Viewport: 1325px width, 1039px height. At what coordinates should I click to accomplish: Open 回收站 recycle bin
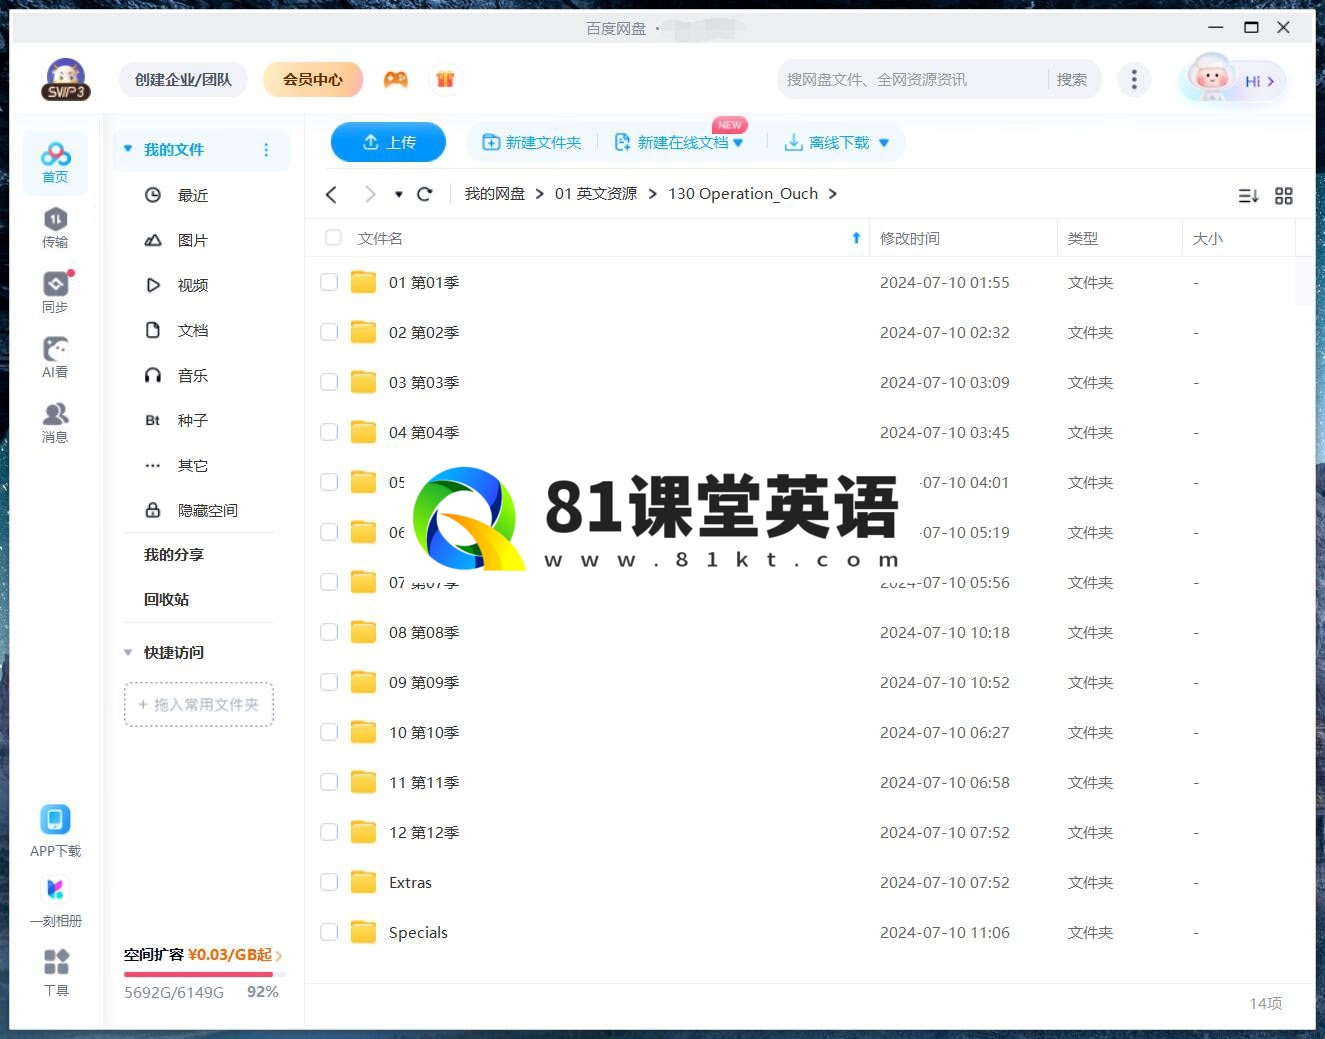point(167,599)
